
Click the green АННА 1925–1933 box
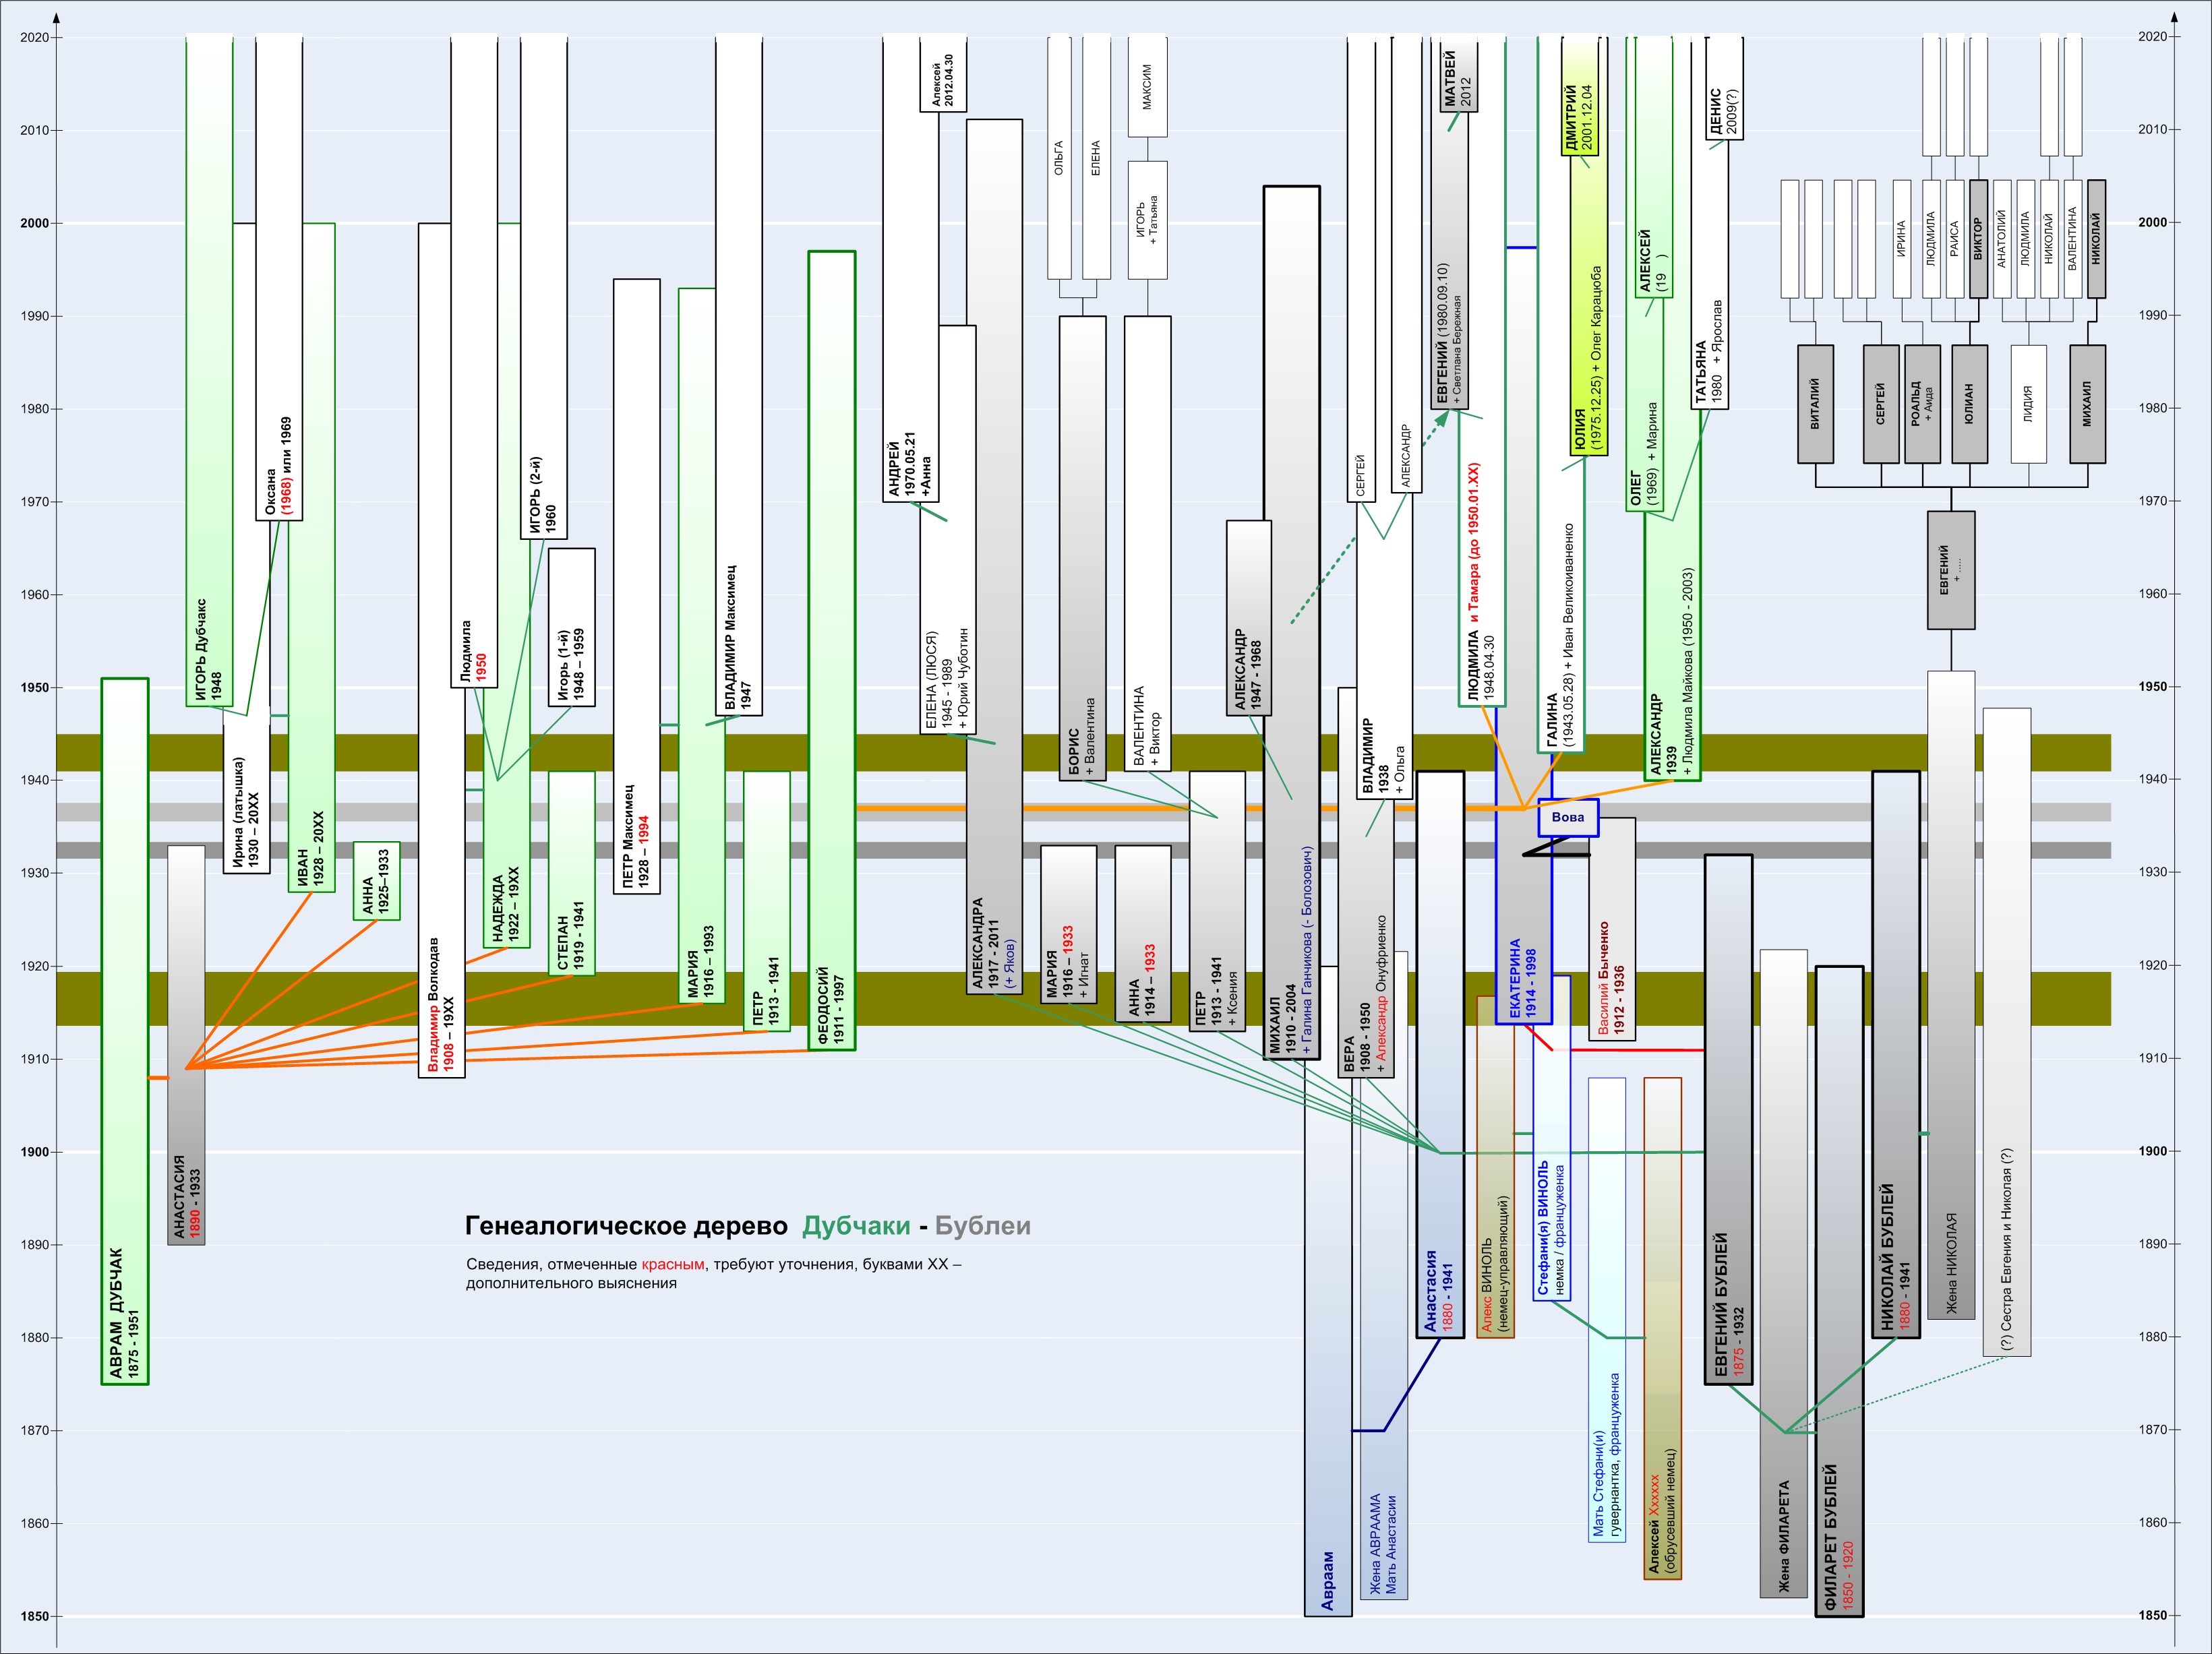[376, 881]
